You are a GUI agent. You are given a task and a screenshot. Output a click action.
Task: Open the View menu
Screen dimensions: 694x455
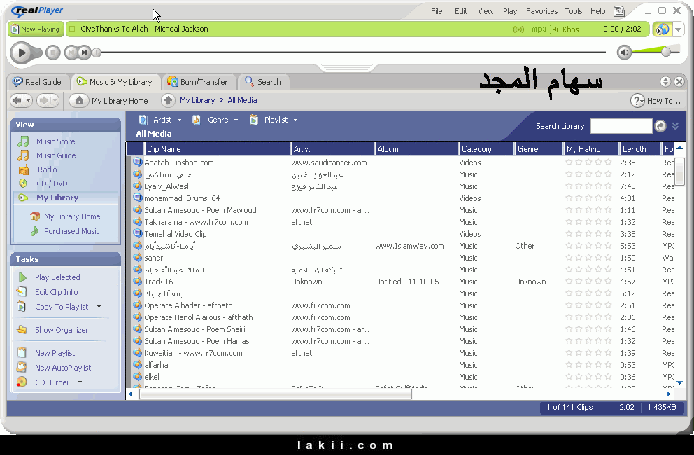[x=486, y=11]
